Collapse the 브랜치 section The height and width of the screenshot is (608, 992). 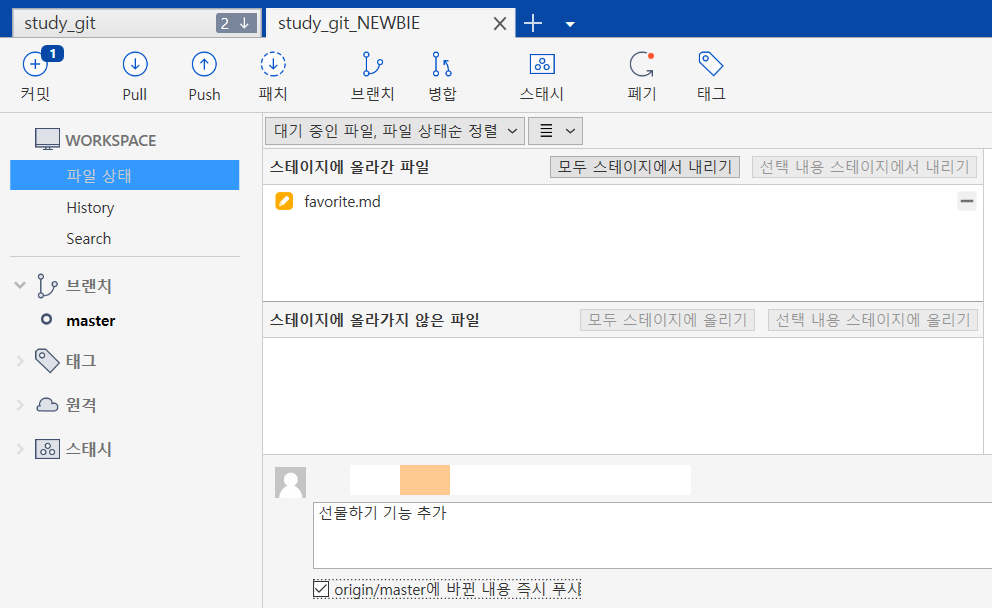coord(20,285)
